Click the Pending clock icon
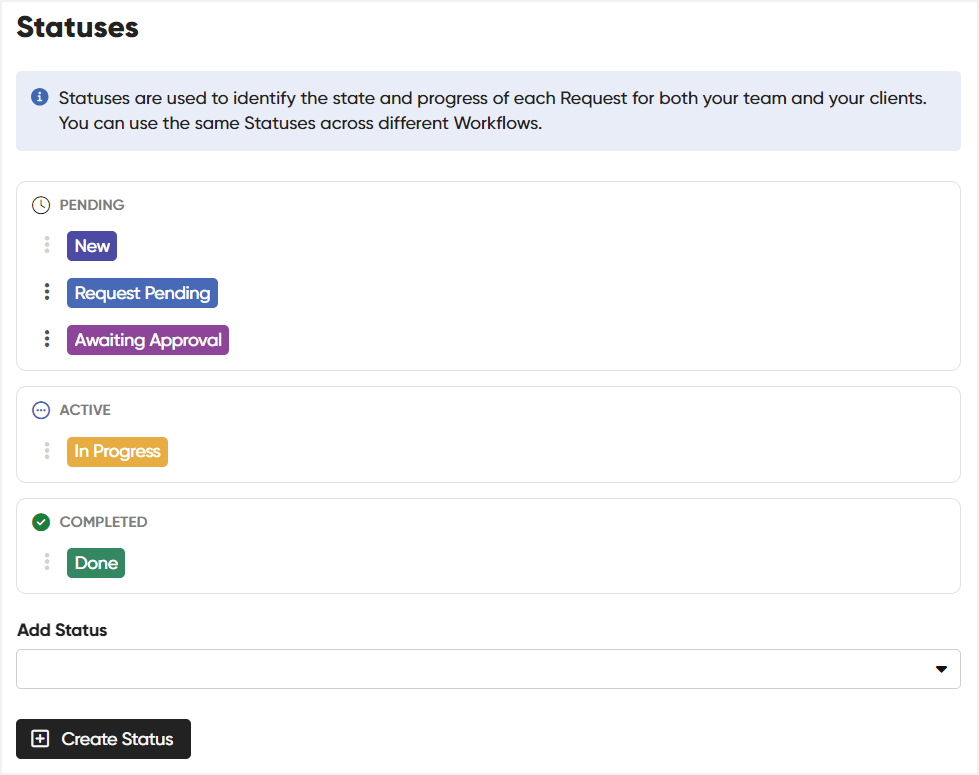This screenshot has width=979, height=775. tap(41, 205)
